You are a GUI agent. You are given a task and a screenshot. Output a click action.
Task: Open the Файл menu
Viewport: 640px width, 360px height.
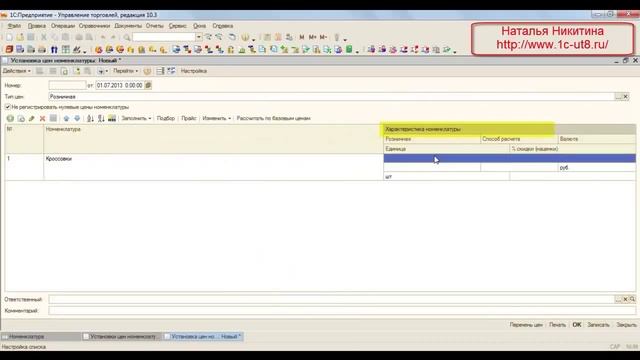[x=14, y=26]
